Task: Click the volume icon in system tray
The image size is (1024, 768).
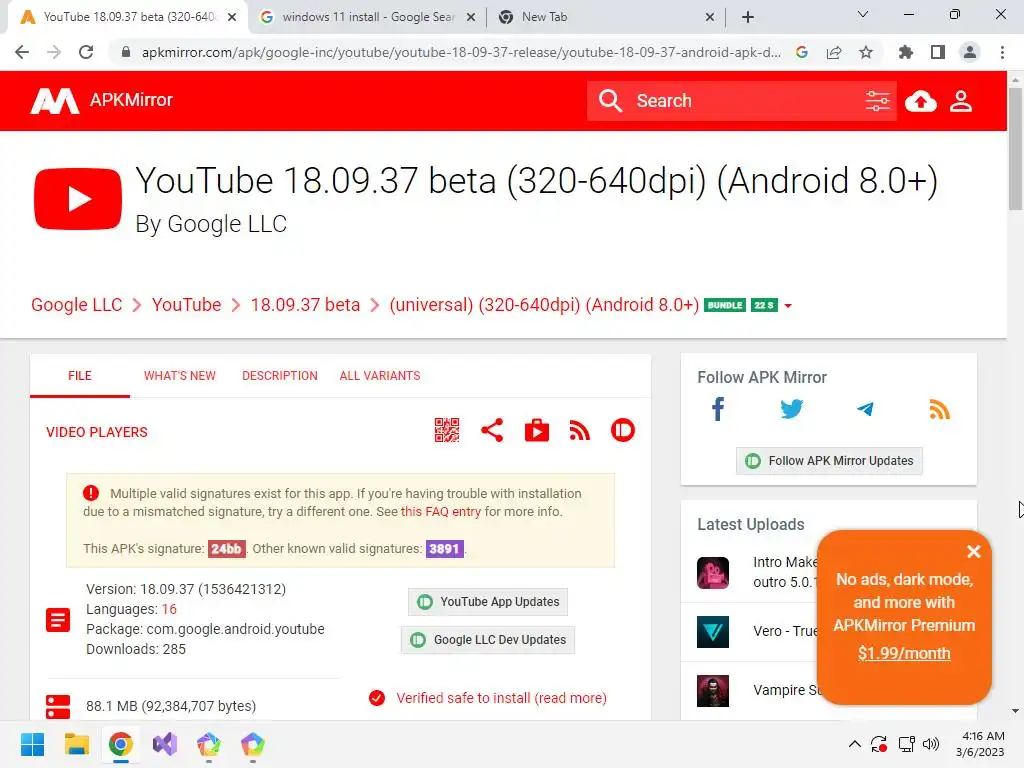Action: pos(931,744)
